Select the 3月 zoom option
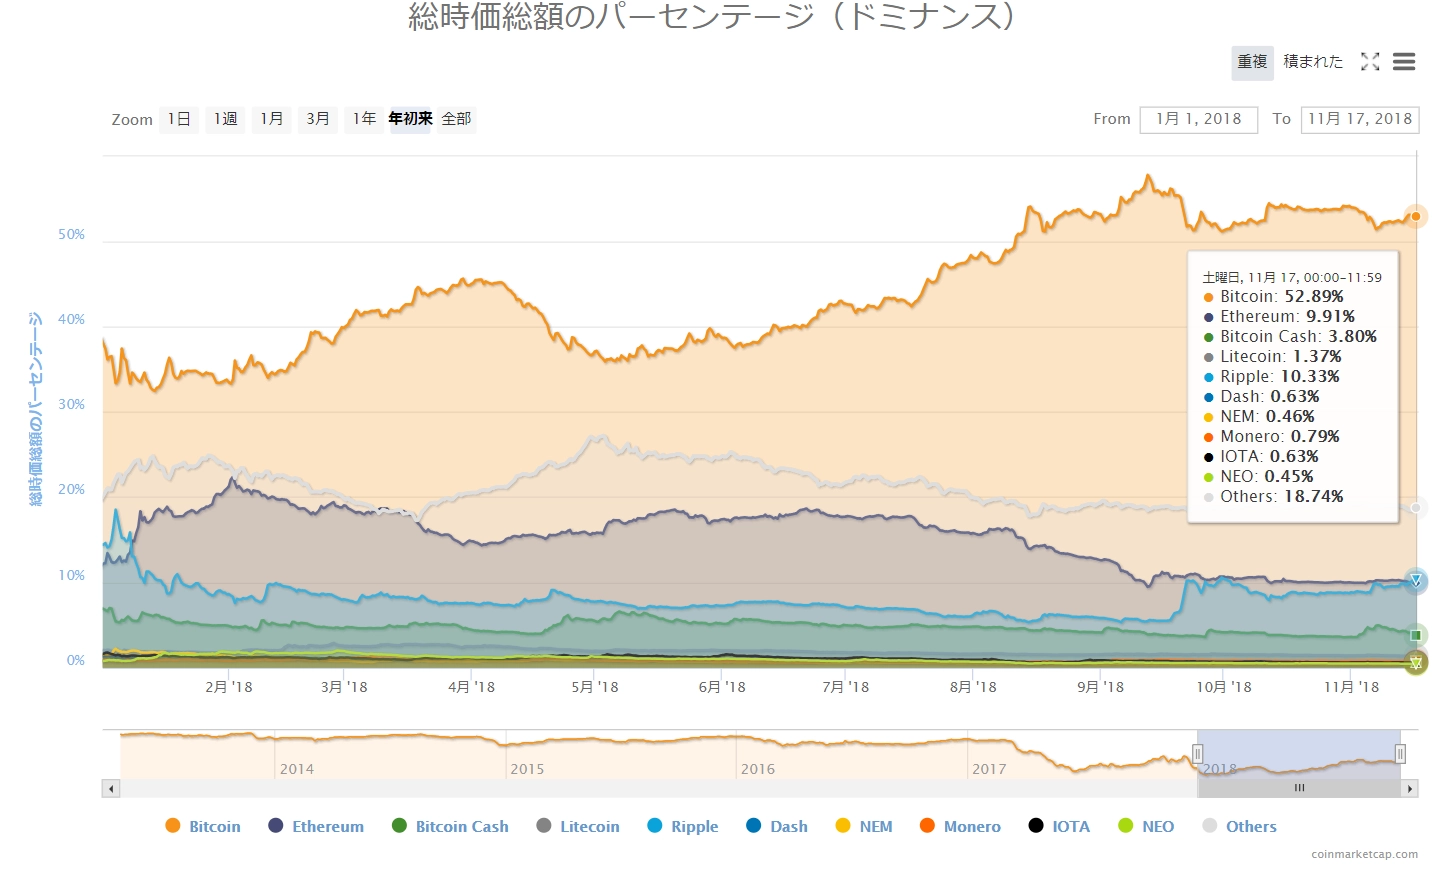Viewport: 1441px width, 891px height. [x=318, y=119]
